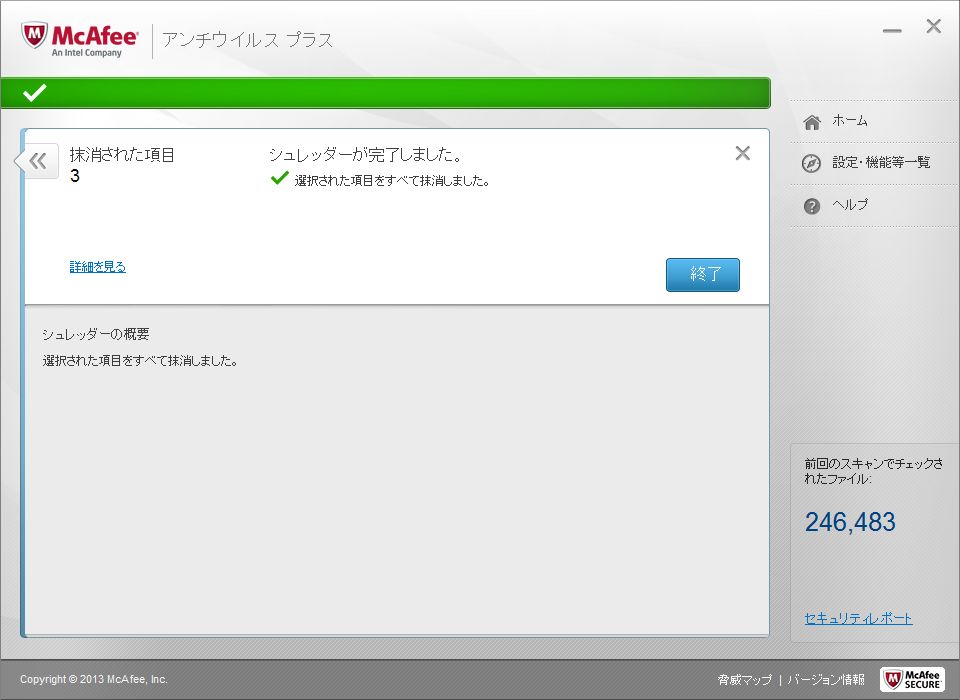Open the 詳細を見る link

click(97, 266)
